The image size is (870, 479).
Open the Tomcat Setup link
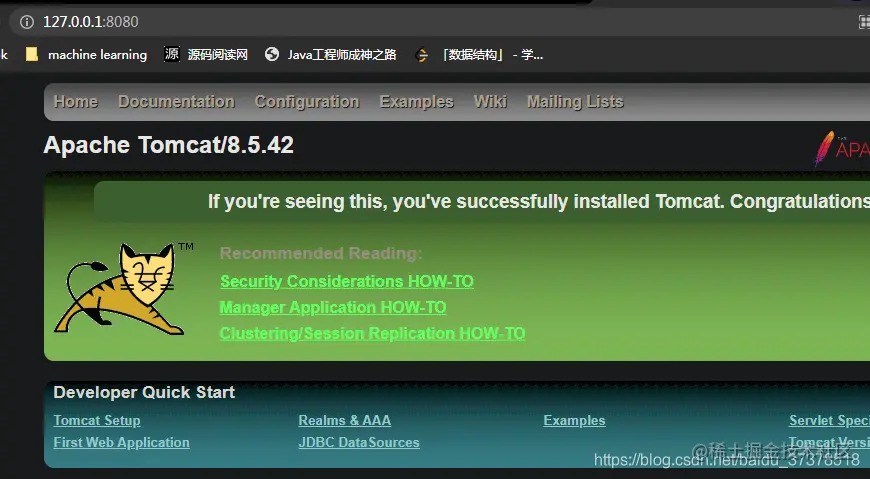click(x=97, y=421)
